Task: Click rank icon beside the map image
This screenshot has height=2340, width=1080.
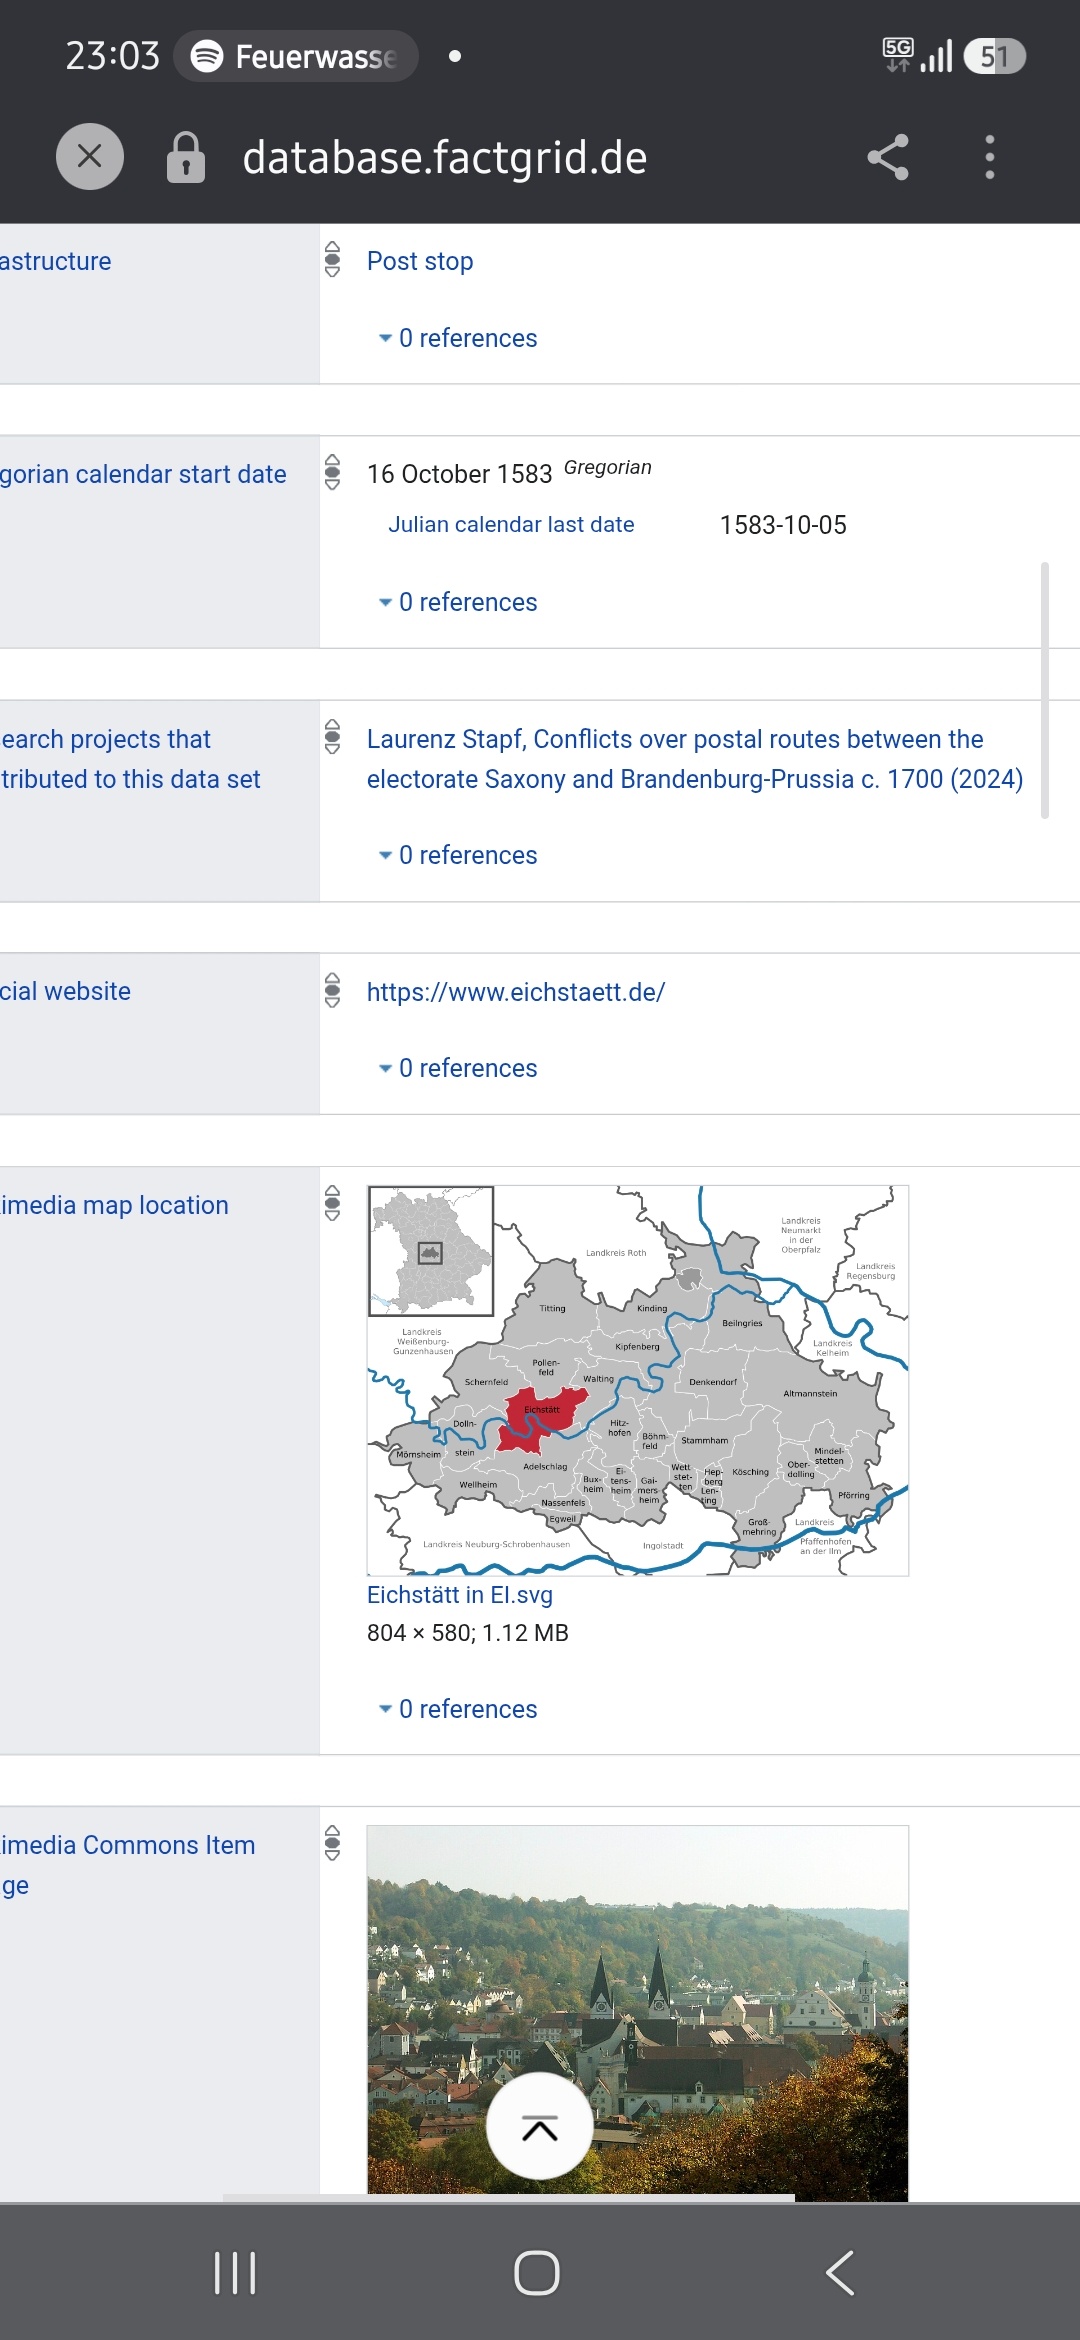Action: (333, 1203)
